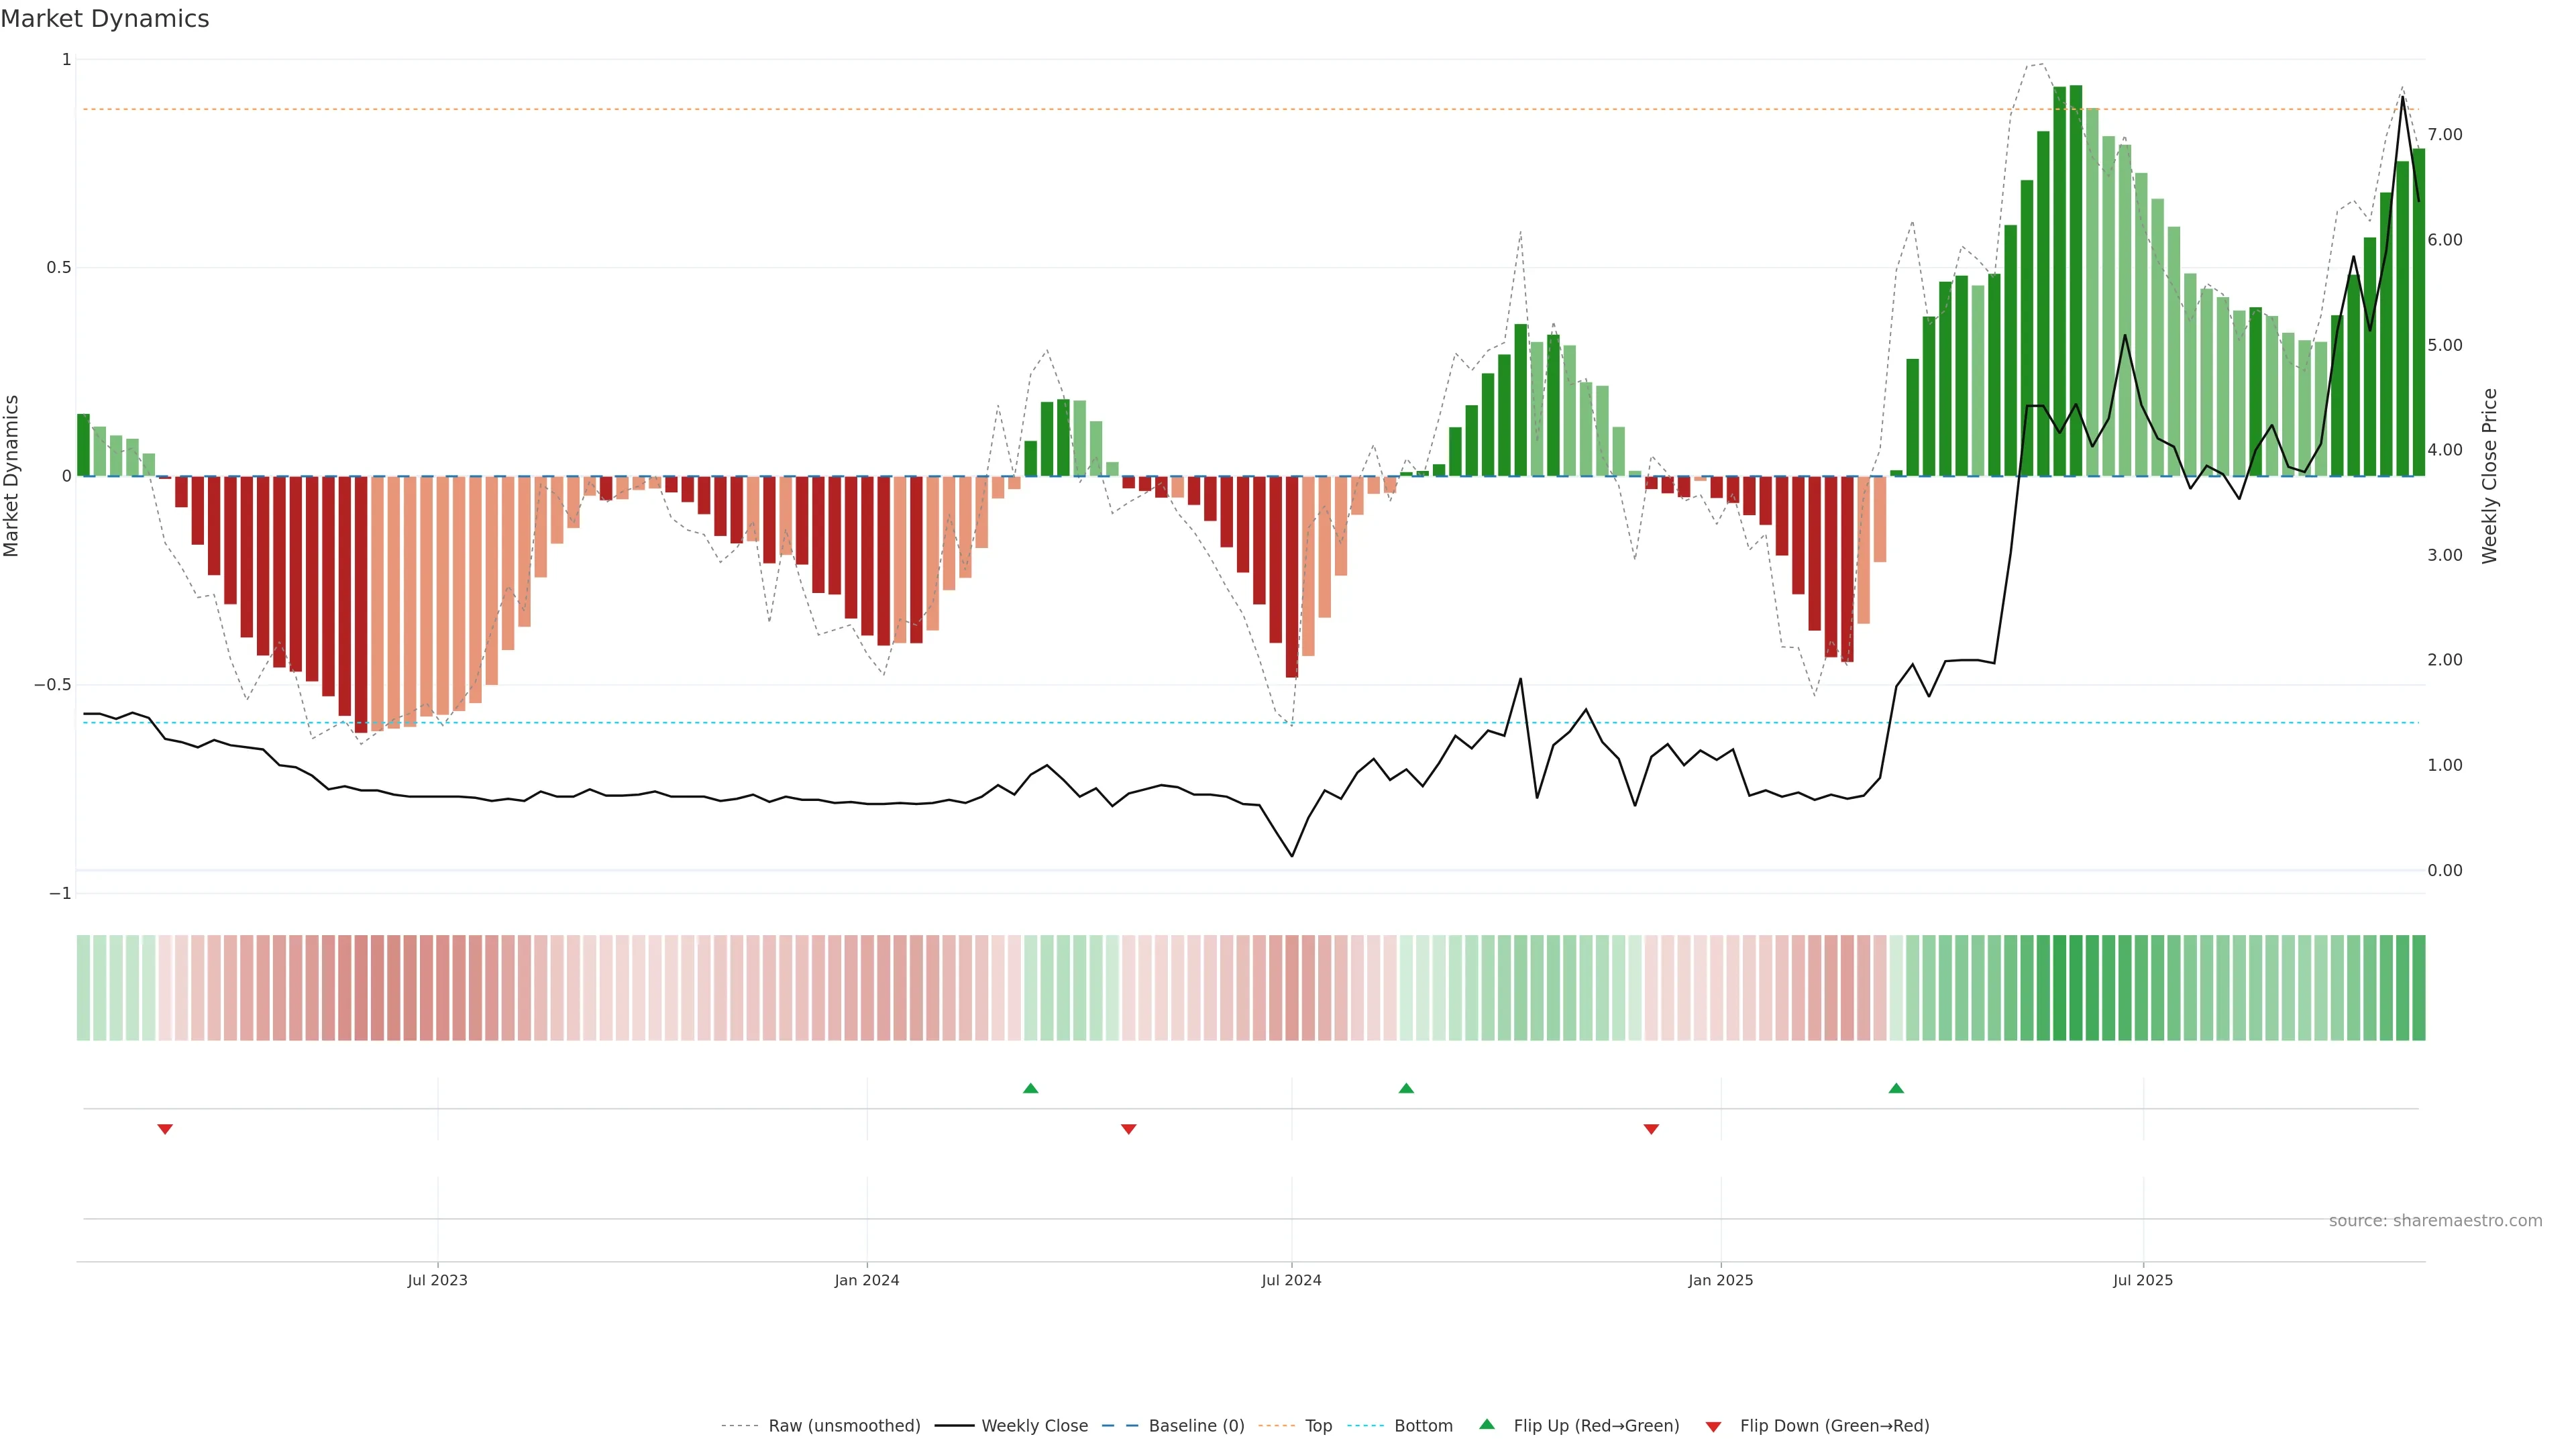2576x1449 pixels.
Task: Click the Flip Up triangle after Jul 2024
Action: (1406, 1088)
